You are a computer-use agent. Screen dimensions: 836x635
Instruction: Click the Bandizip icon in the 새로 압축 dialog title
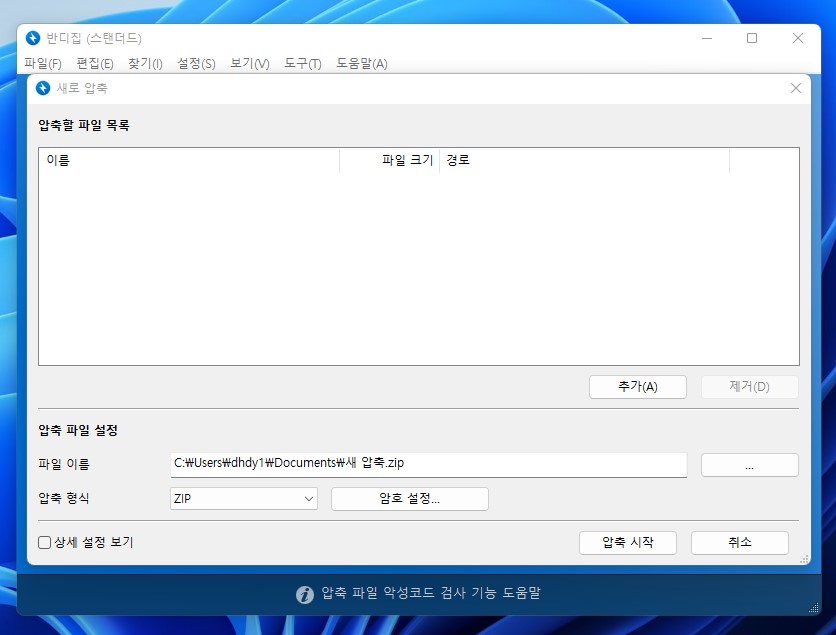tap(43, 88)
